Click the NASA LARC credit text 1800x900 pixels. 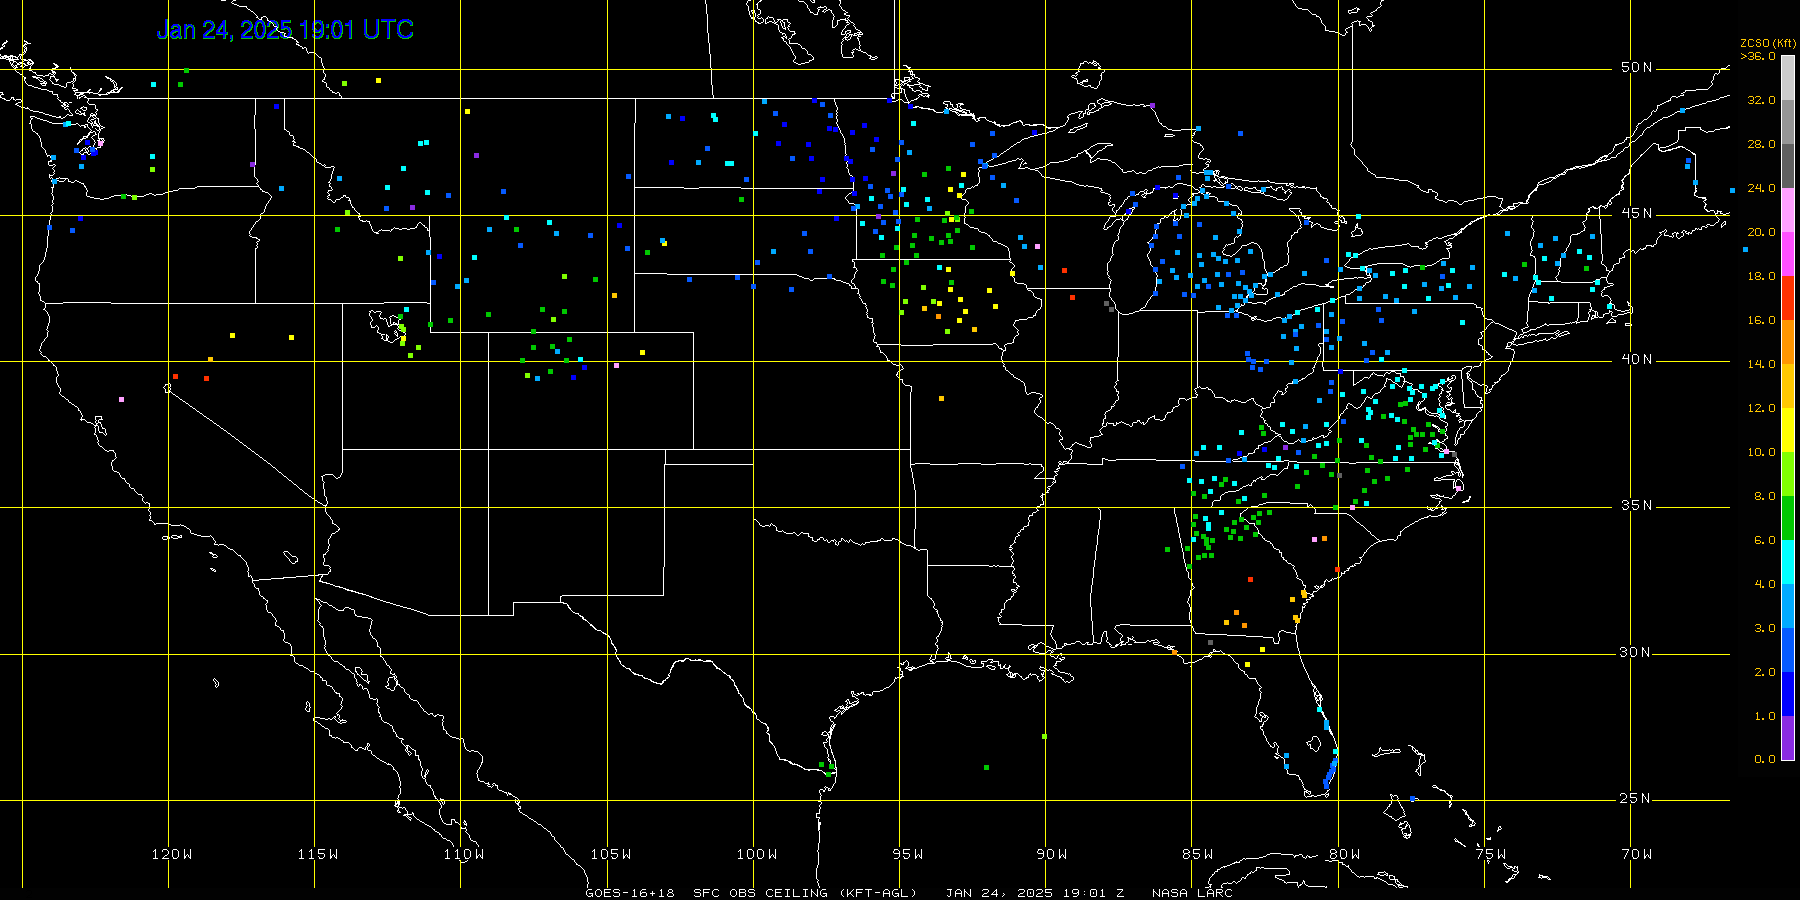[1192, 893]
